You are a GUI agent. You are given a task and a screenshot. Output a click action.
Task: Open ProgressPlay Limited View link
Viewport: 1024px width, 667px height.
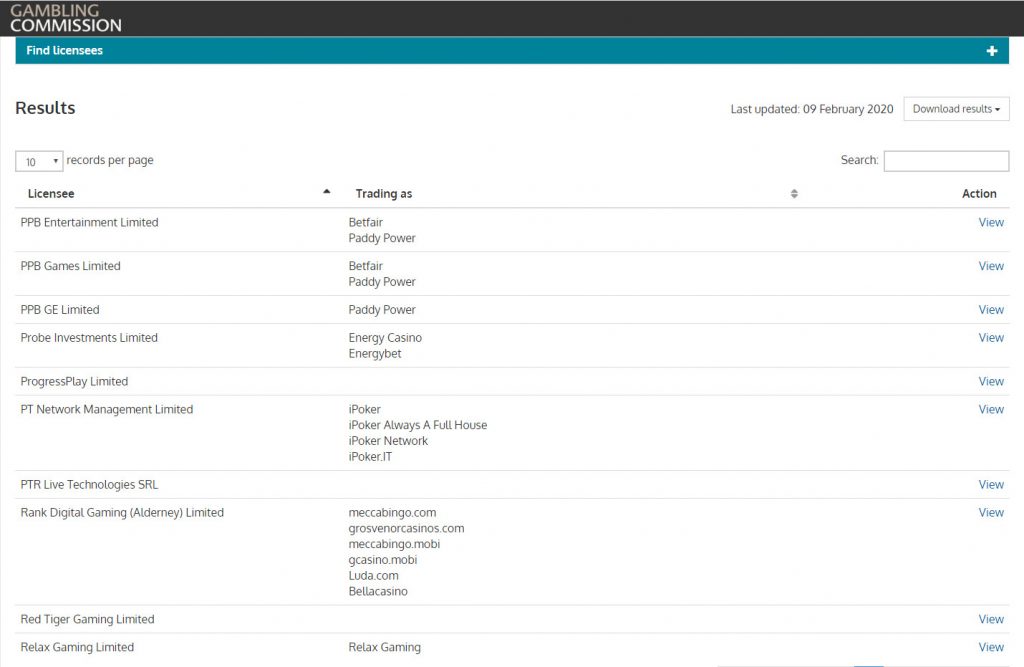tap(990, 382)
